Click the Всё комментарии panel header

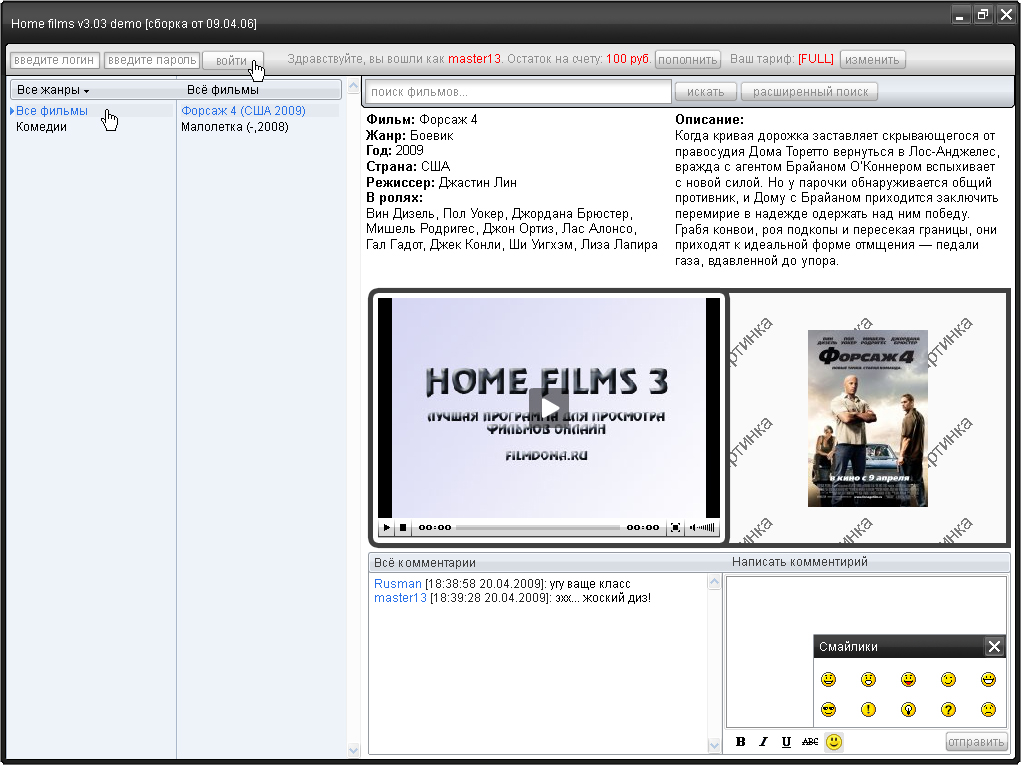click(x=425, y=563)
